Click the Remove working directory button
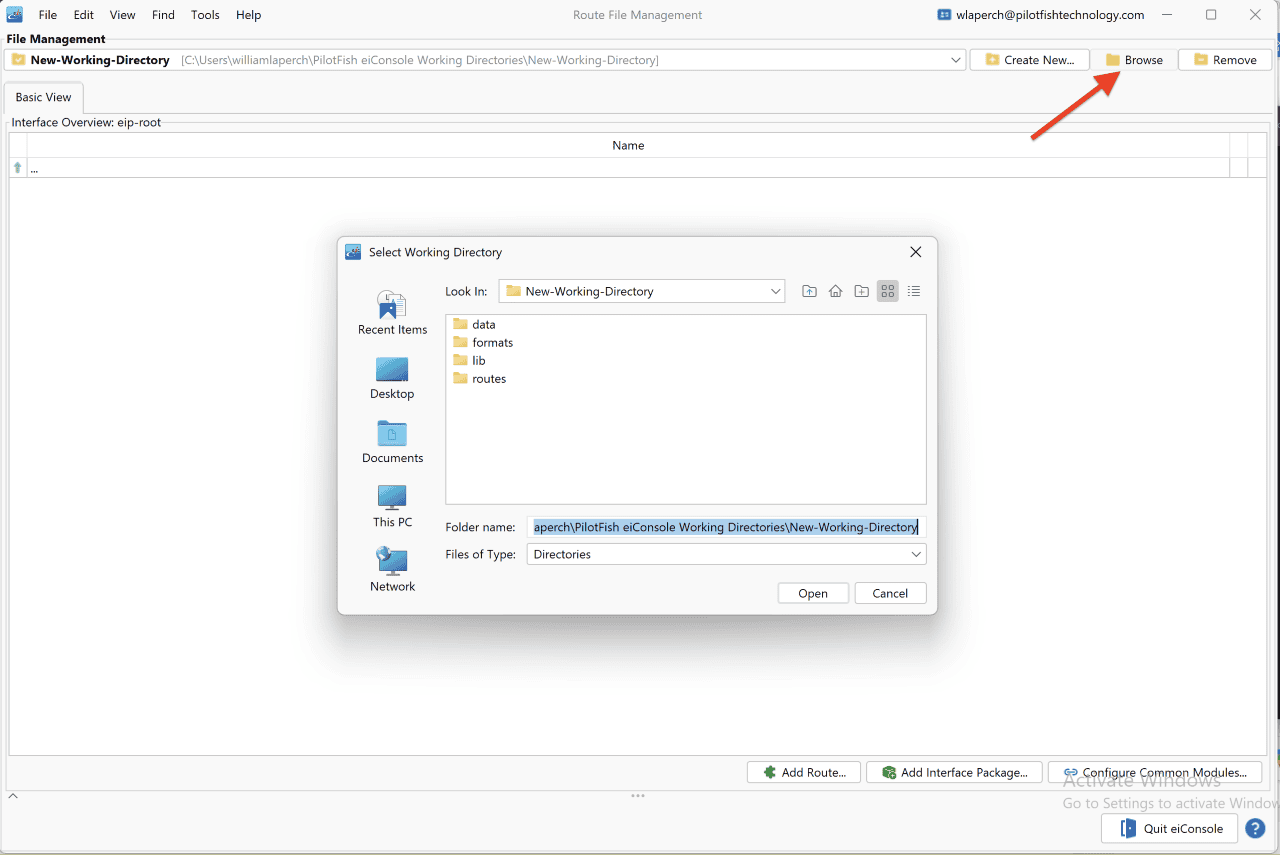 tap(1225, 60)
